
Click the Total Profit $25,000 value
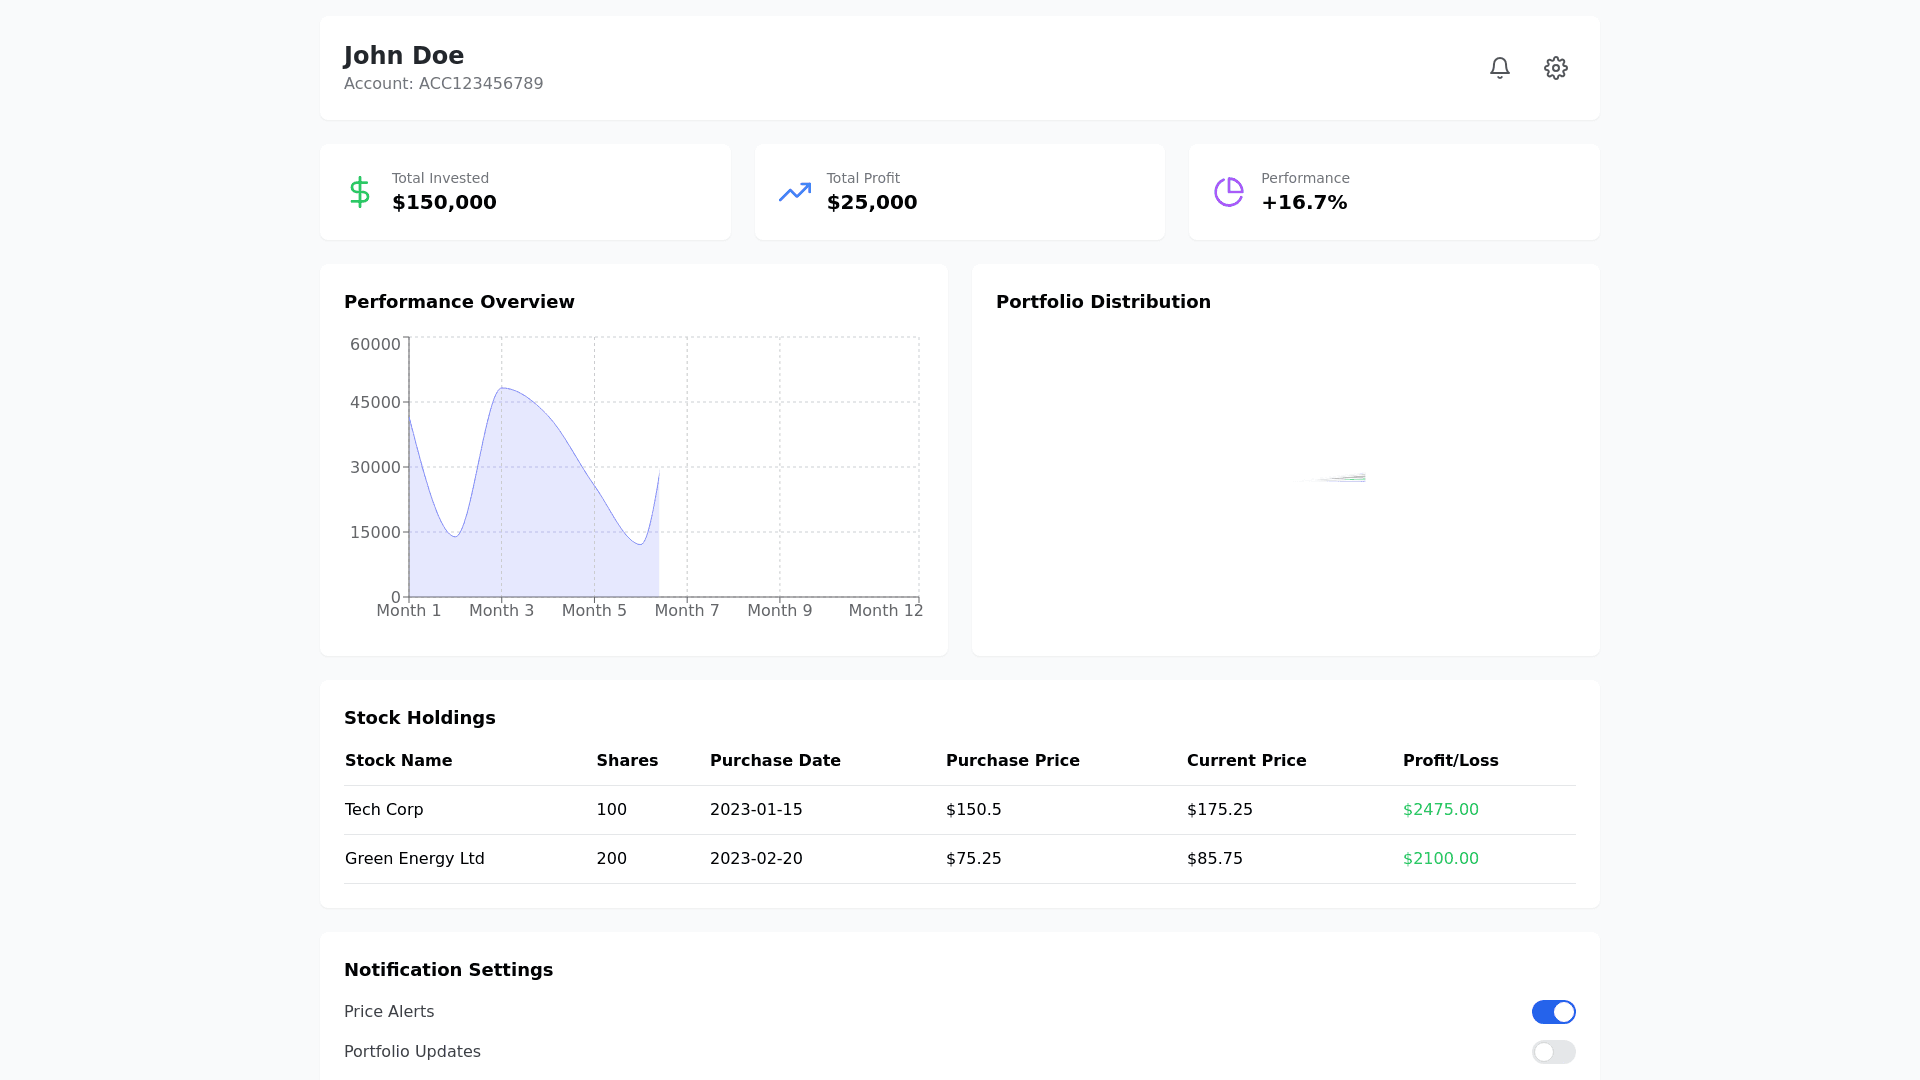coord(871,203)
